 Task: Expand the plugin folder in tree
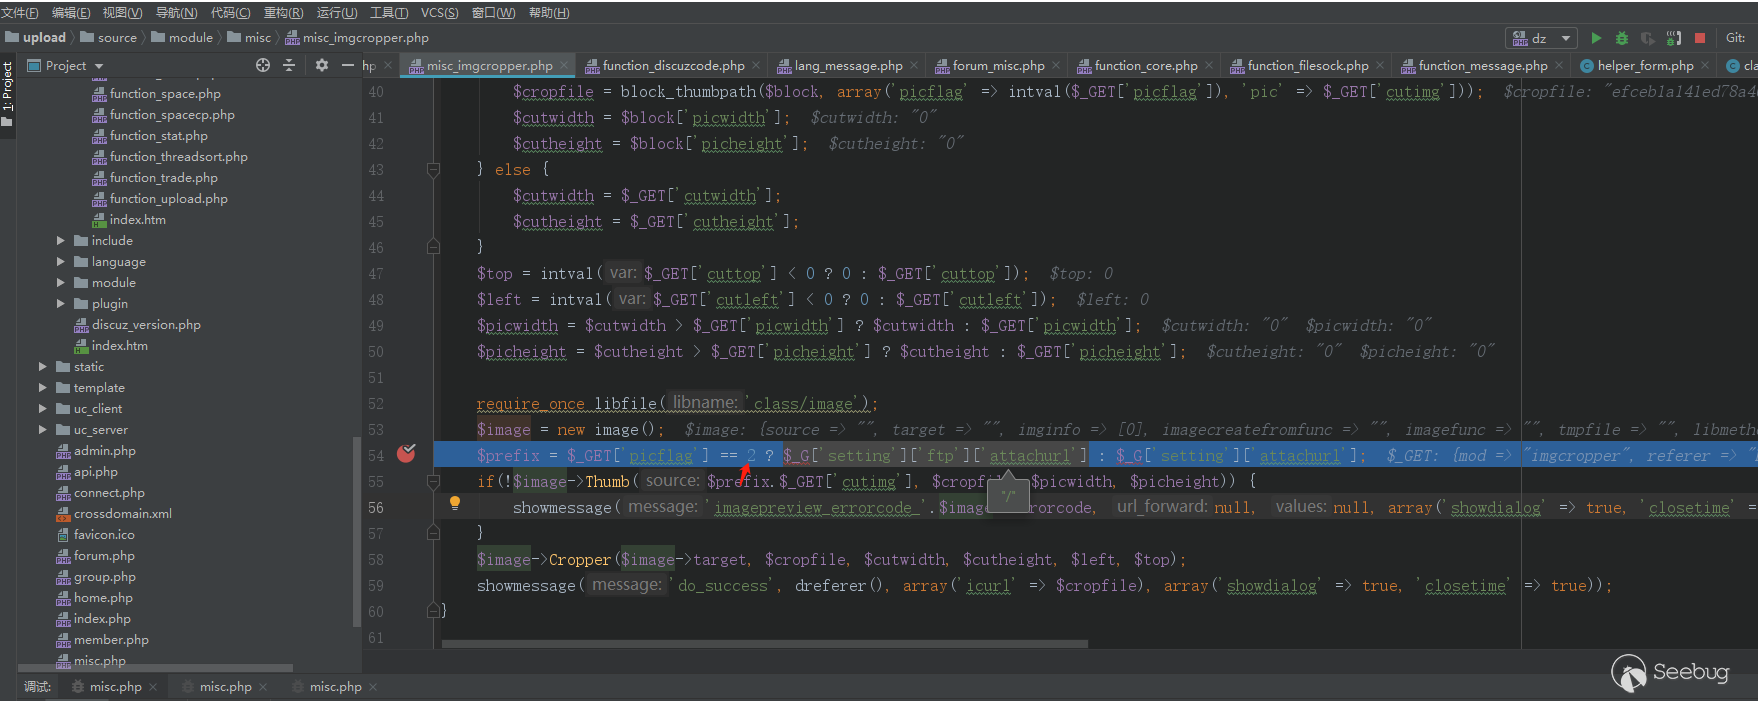tap(61, 304)
